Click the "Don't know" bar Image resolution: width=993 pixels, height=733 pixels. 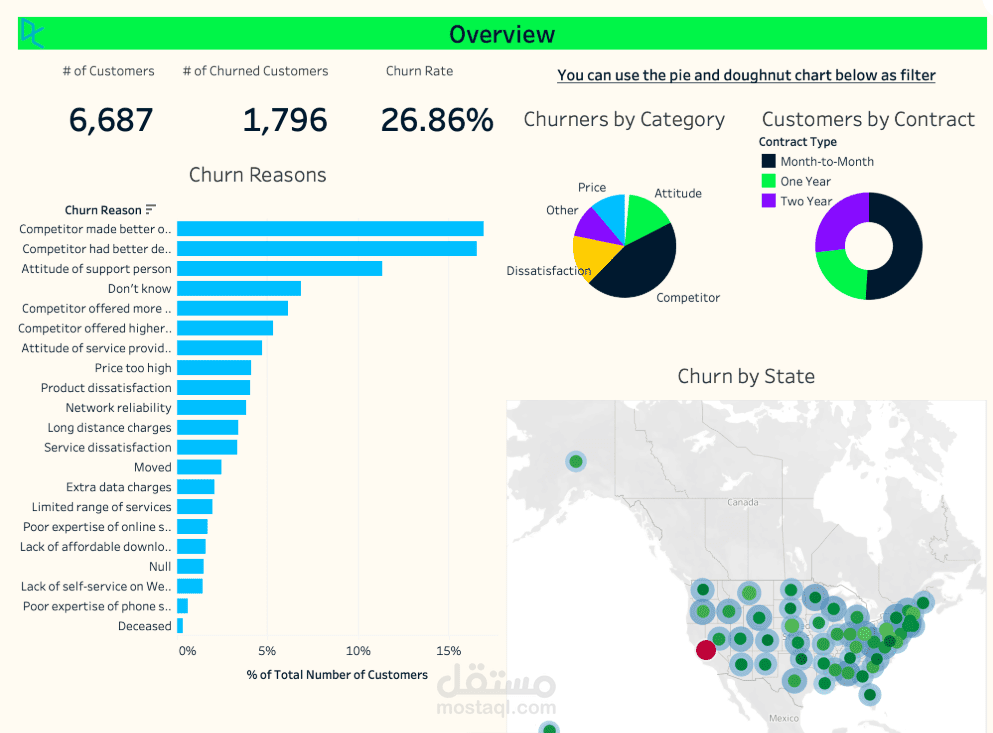(239, 288)
